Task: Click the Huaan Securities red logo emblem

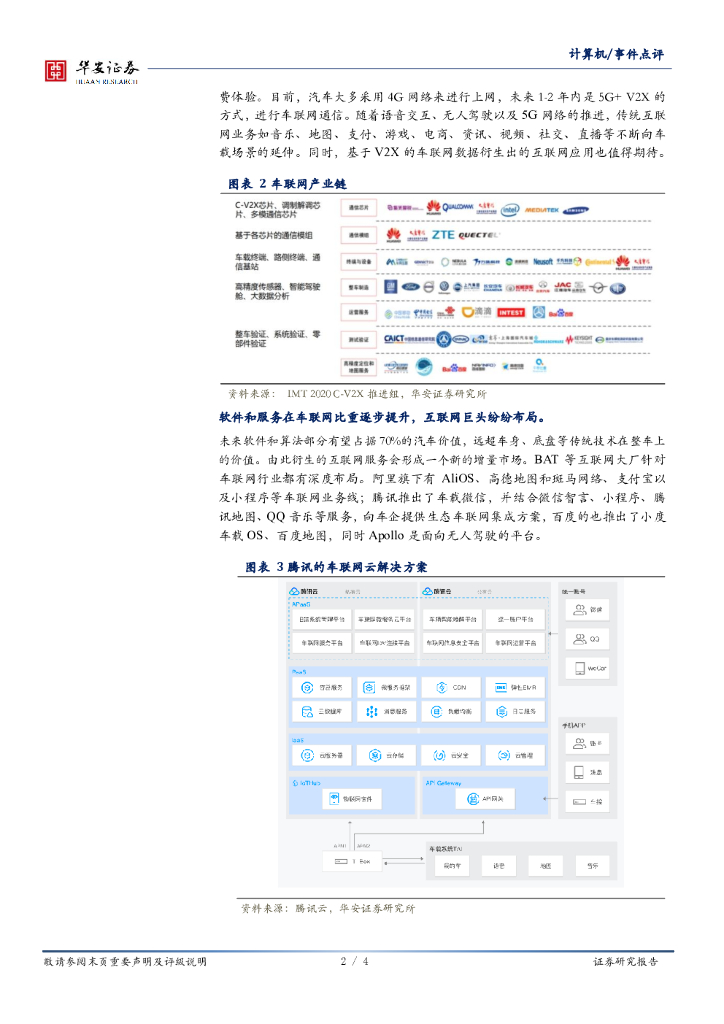Action: pyautogui.click(x=55, y=71)
